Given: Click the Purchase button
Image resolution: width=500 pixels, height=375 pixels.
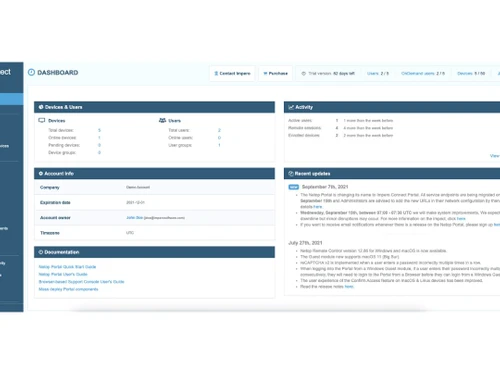Looking at the screenshot, I should [276, 73].
